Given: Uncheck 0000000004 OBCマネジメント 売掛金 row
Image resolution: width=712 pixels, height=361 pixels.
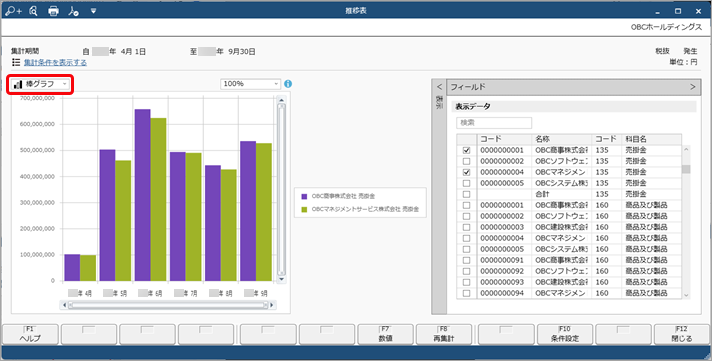Looking at the screenshot, I should click(466, 173).
